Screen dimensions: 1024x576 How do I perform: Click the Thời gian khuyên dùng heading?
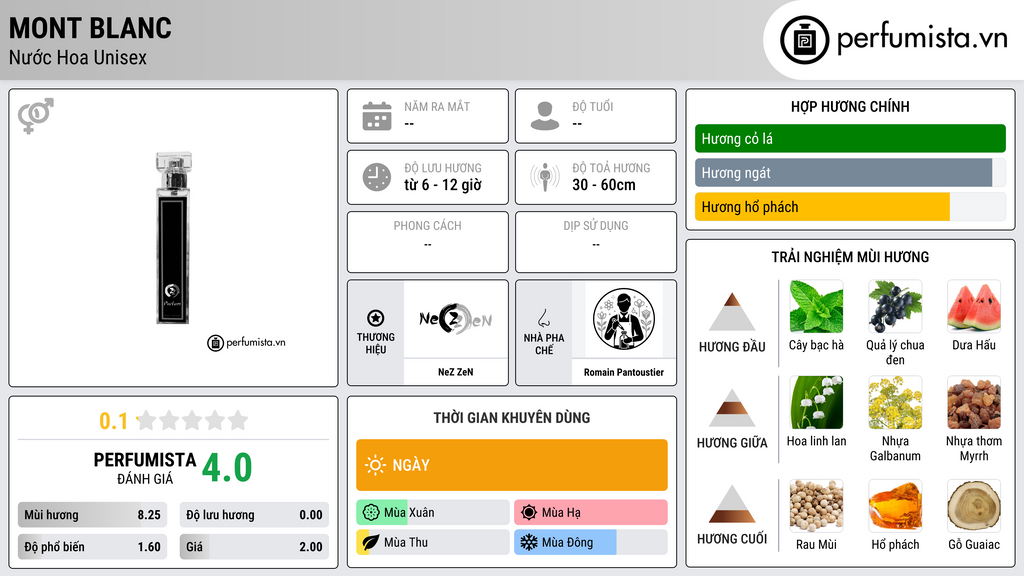pyautogui.click(x=512, y=418)
